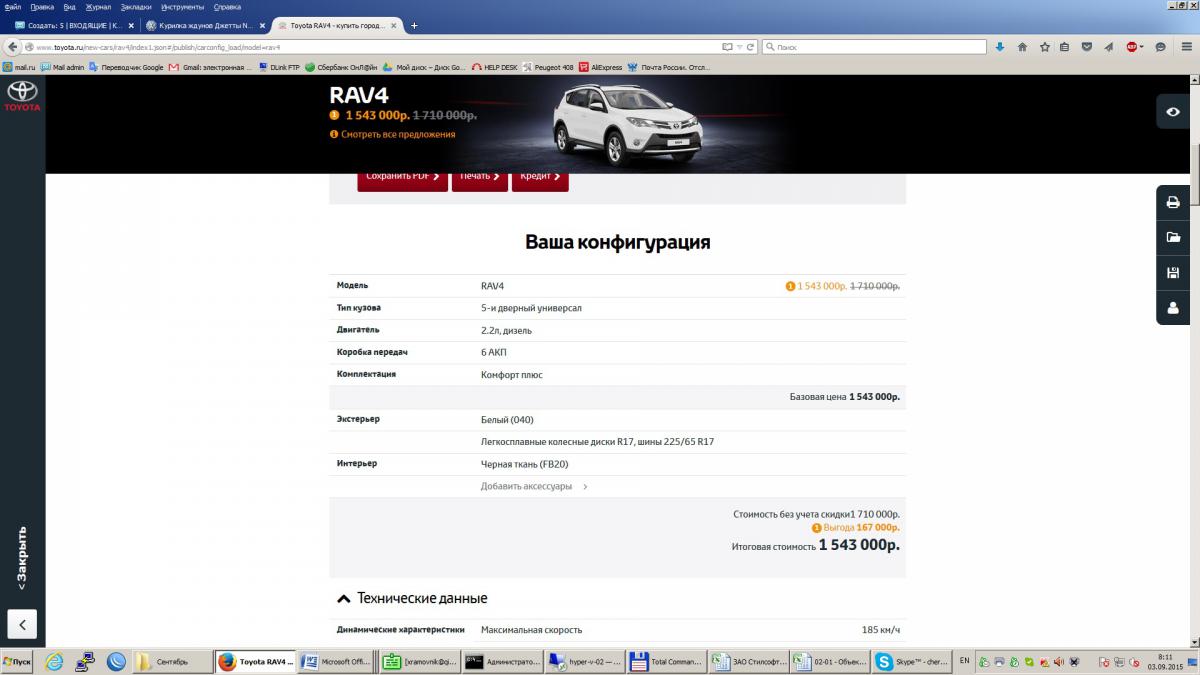Image resolution: width=1200 pixels, height=675 pixels.
Task: Click the Toyota logo in the sidebar
Action: point(22,97)
